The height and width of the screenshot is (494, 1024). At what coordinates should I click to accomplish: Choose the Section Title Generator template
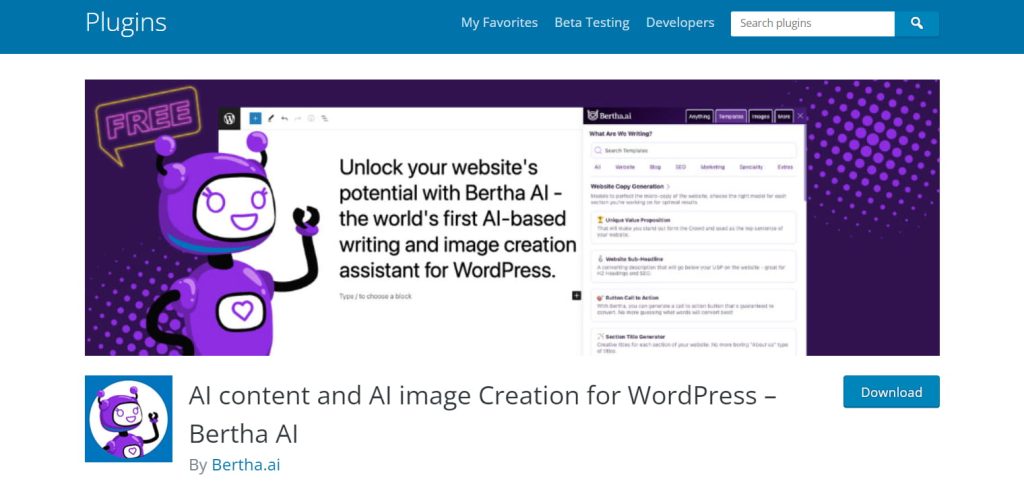[x=694, y=342]
